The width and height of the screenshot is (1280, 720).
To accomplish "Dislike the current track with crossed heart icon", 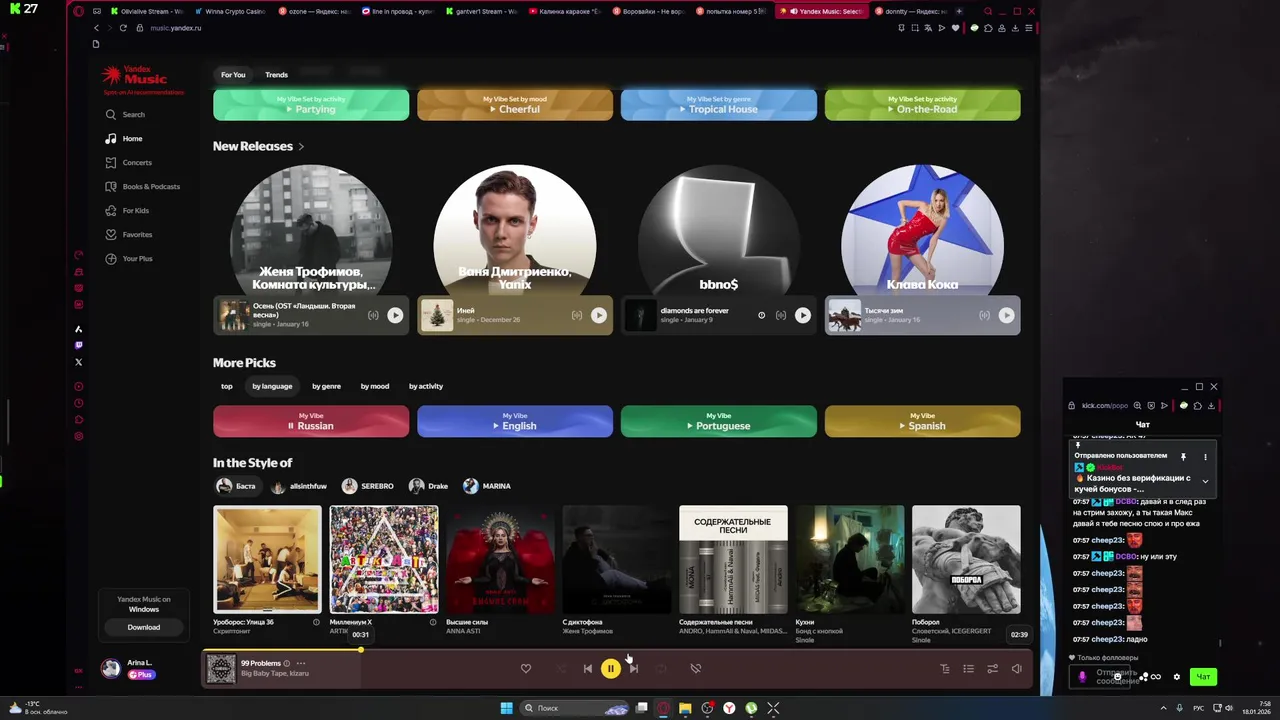I will pos(696,668).
